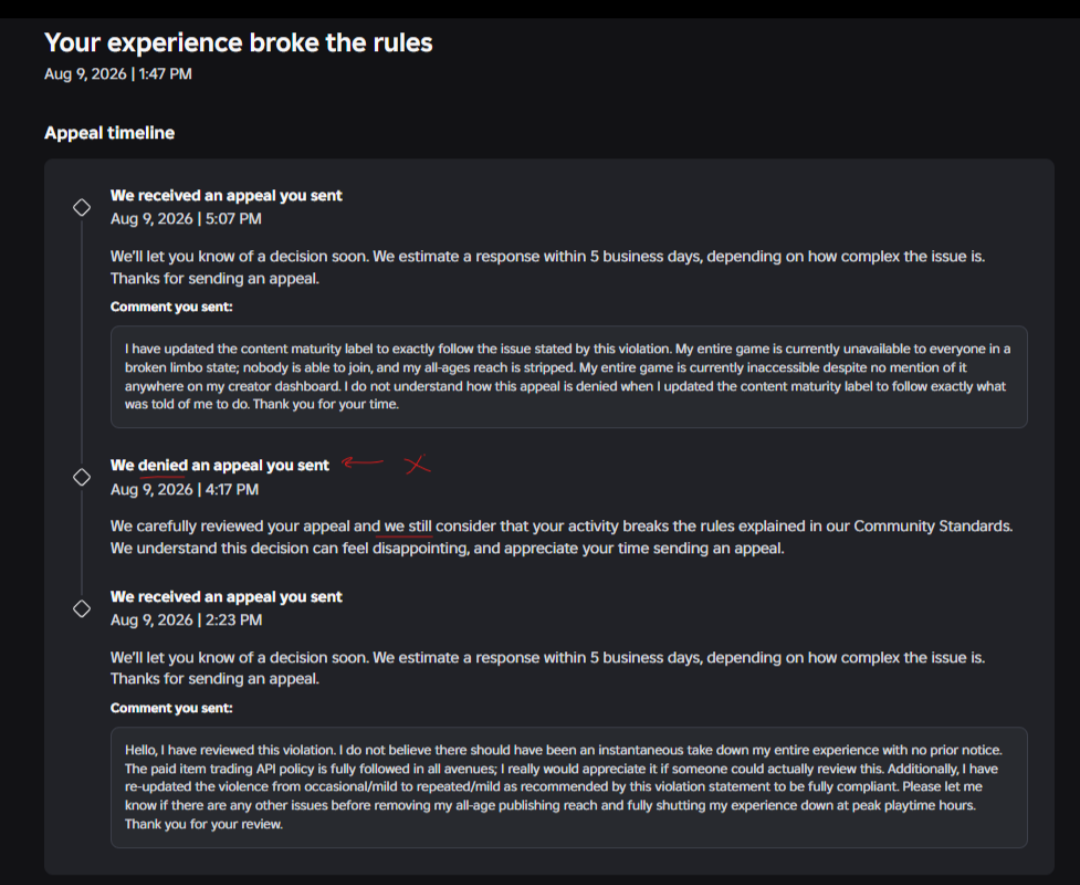Click the red arrow annotation
Screen dimensions: 1080x885
pyautogui.click(x=363, y=462)
